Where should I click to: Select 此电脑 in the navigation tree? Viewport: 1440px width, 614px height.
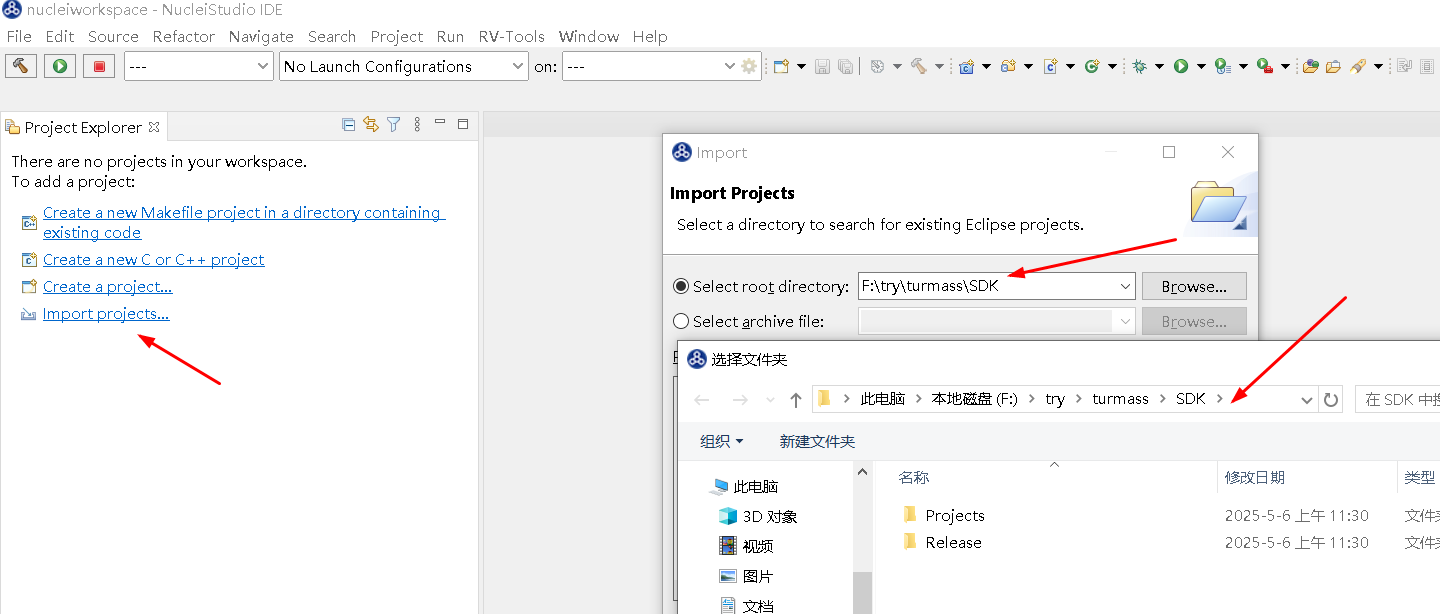755,486
